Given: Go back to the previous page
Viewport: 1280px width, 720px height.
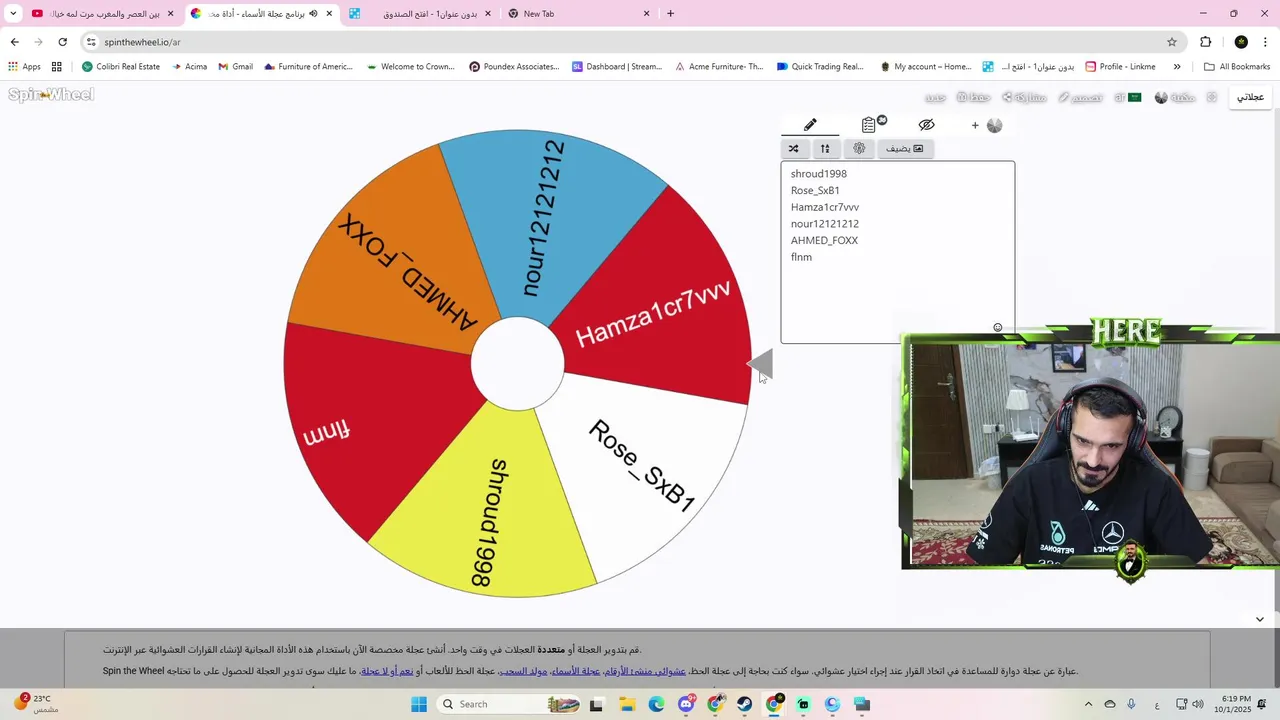Looking at the screenshot, I should click(x=14, y=42).
